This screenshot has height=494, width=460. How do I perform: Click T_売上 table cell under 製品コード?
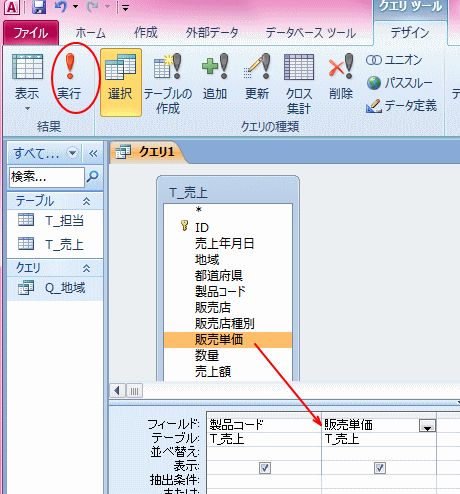264,439
